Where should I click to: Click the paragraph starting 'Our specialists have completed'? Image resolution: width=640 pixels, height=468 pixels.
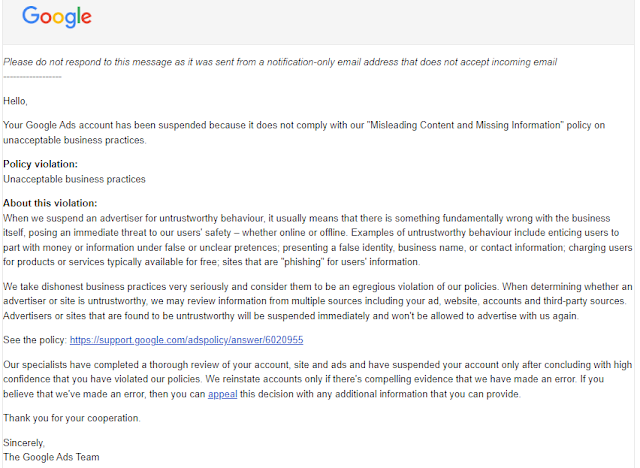click(318, 379)
